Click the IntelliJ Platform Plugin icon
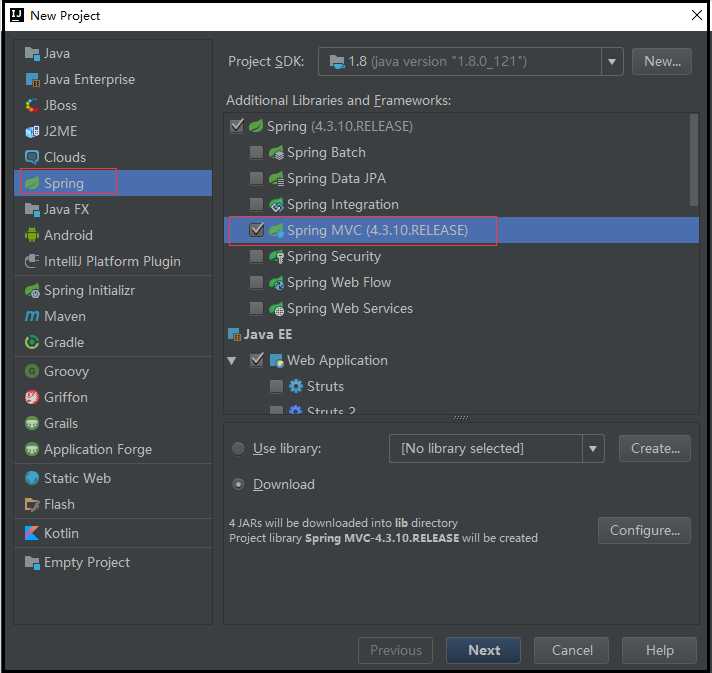The height and width of the screenshot is (673, 712). pos(32,261)
